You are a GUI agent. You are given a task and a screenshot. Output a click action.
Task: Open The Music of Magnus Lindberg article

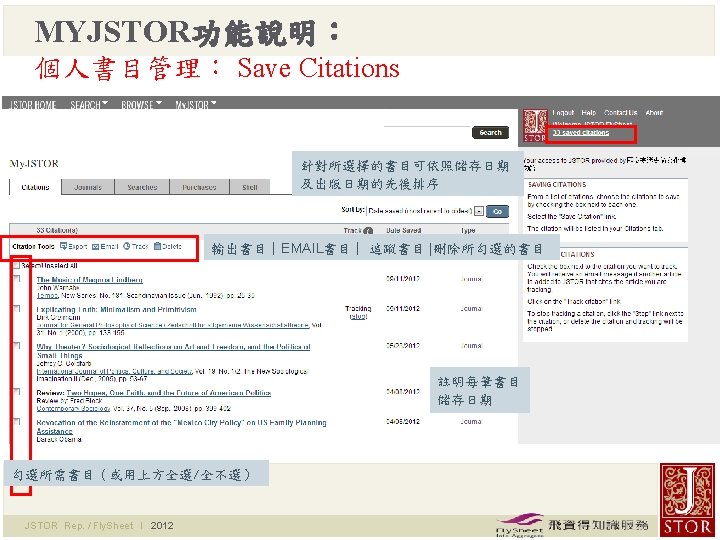point(90,280)
